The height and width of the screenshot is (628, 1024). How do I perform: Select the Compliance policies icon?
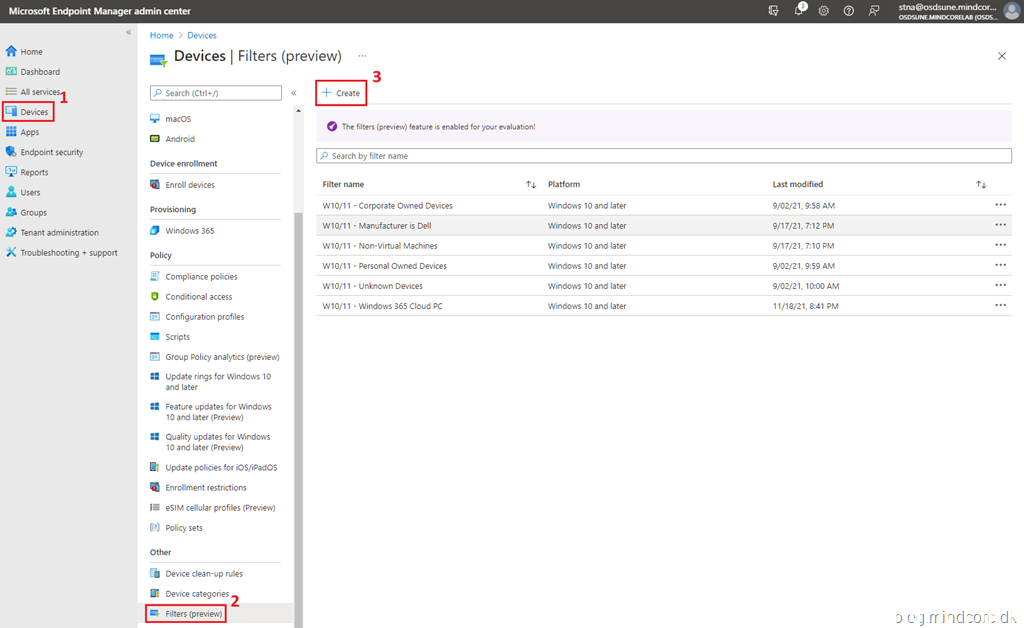156,276
